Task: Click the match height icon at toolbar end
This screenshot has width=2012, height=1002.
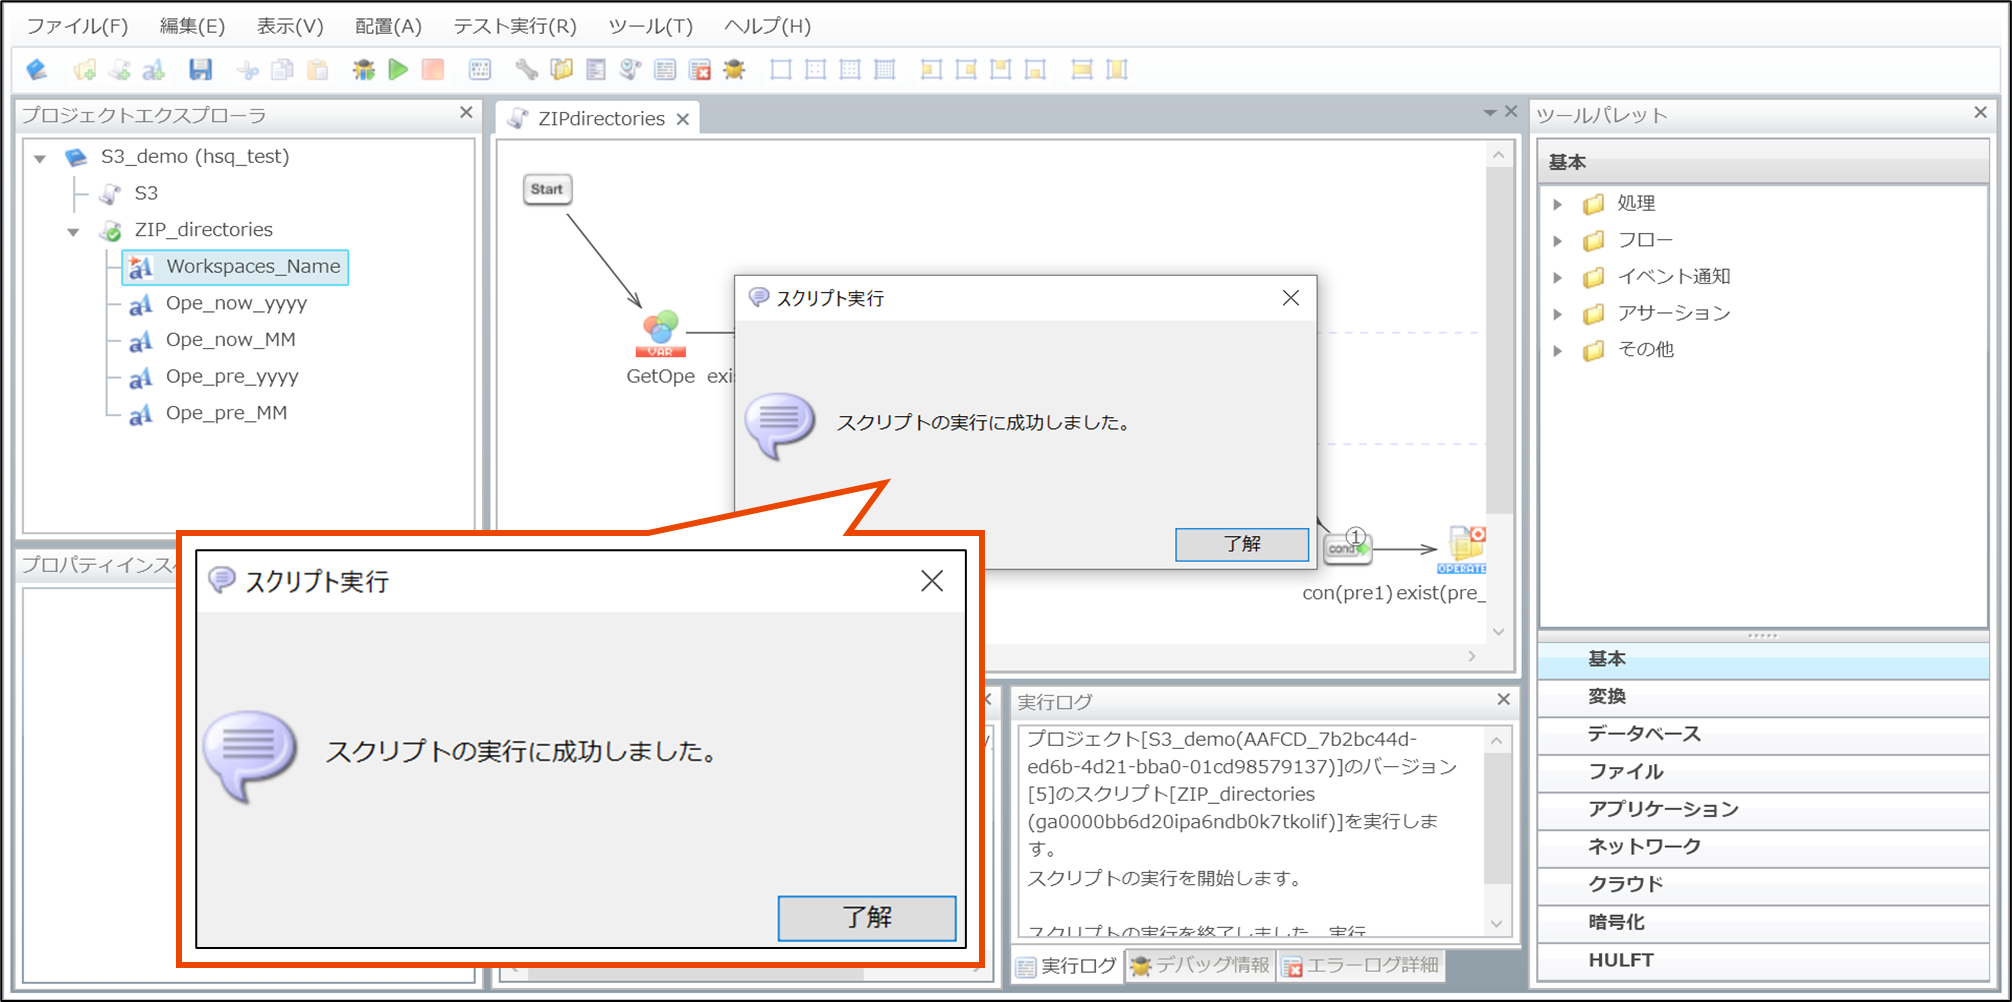Action: pos(1117,69)
